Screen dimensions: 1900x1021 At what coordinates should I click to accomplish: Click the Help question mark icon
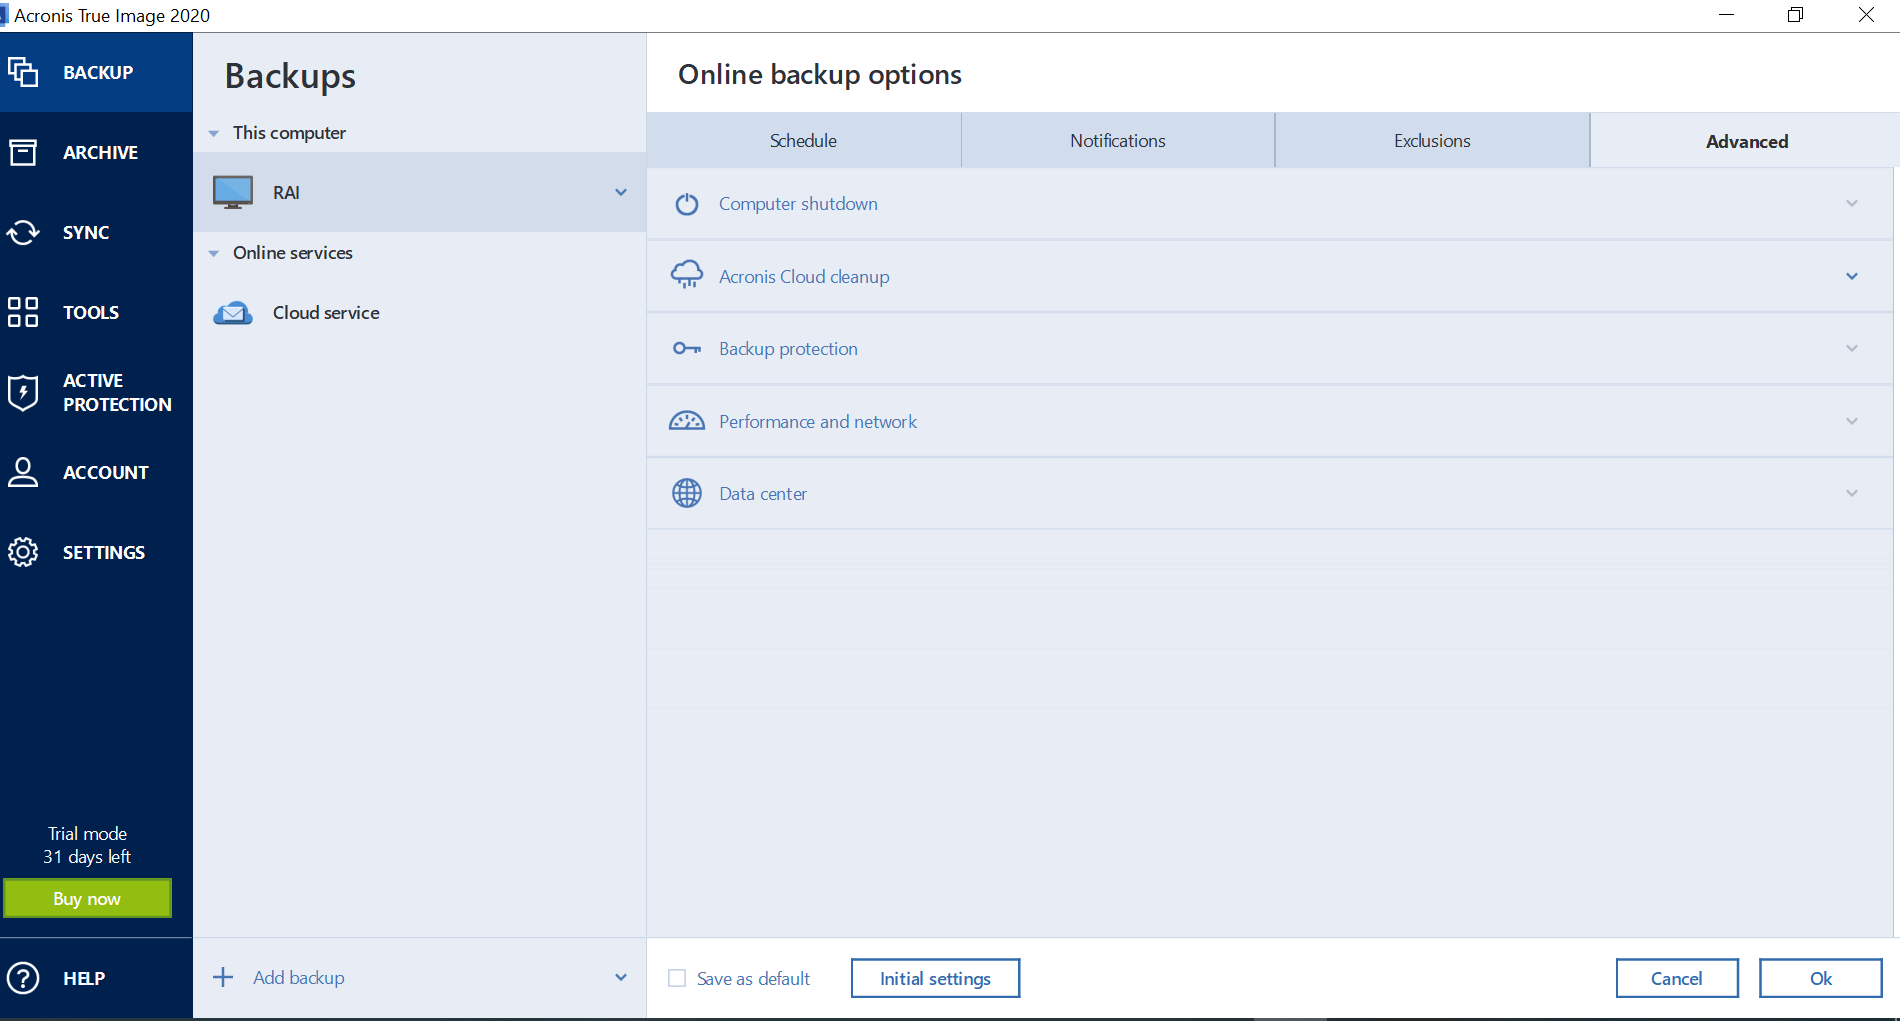coord(23,978)
